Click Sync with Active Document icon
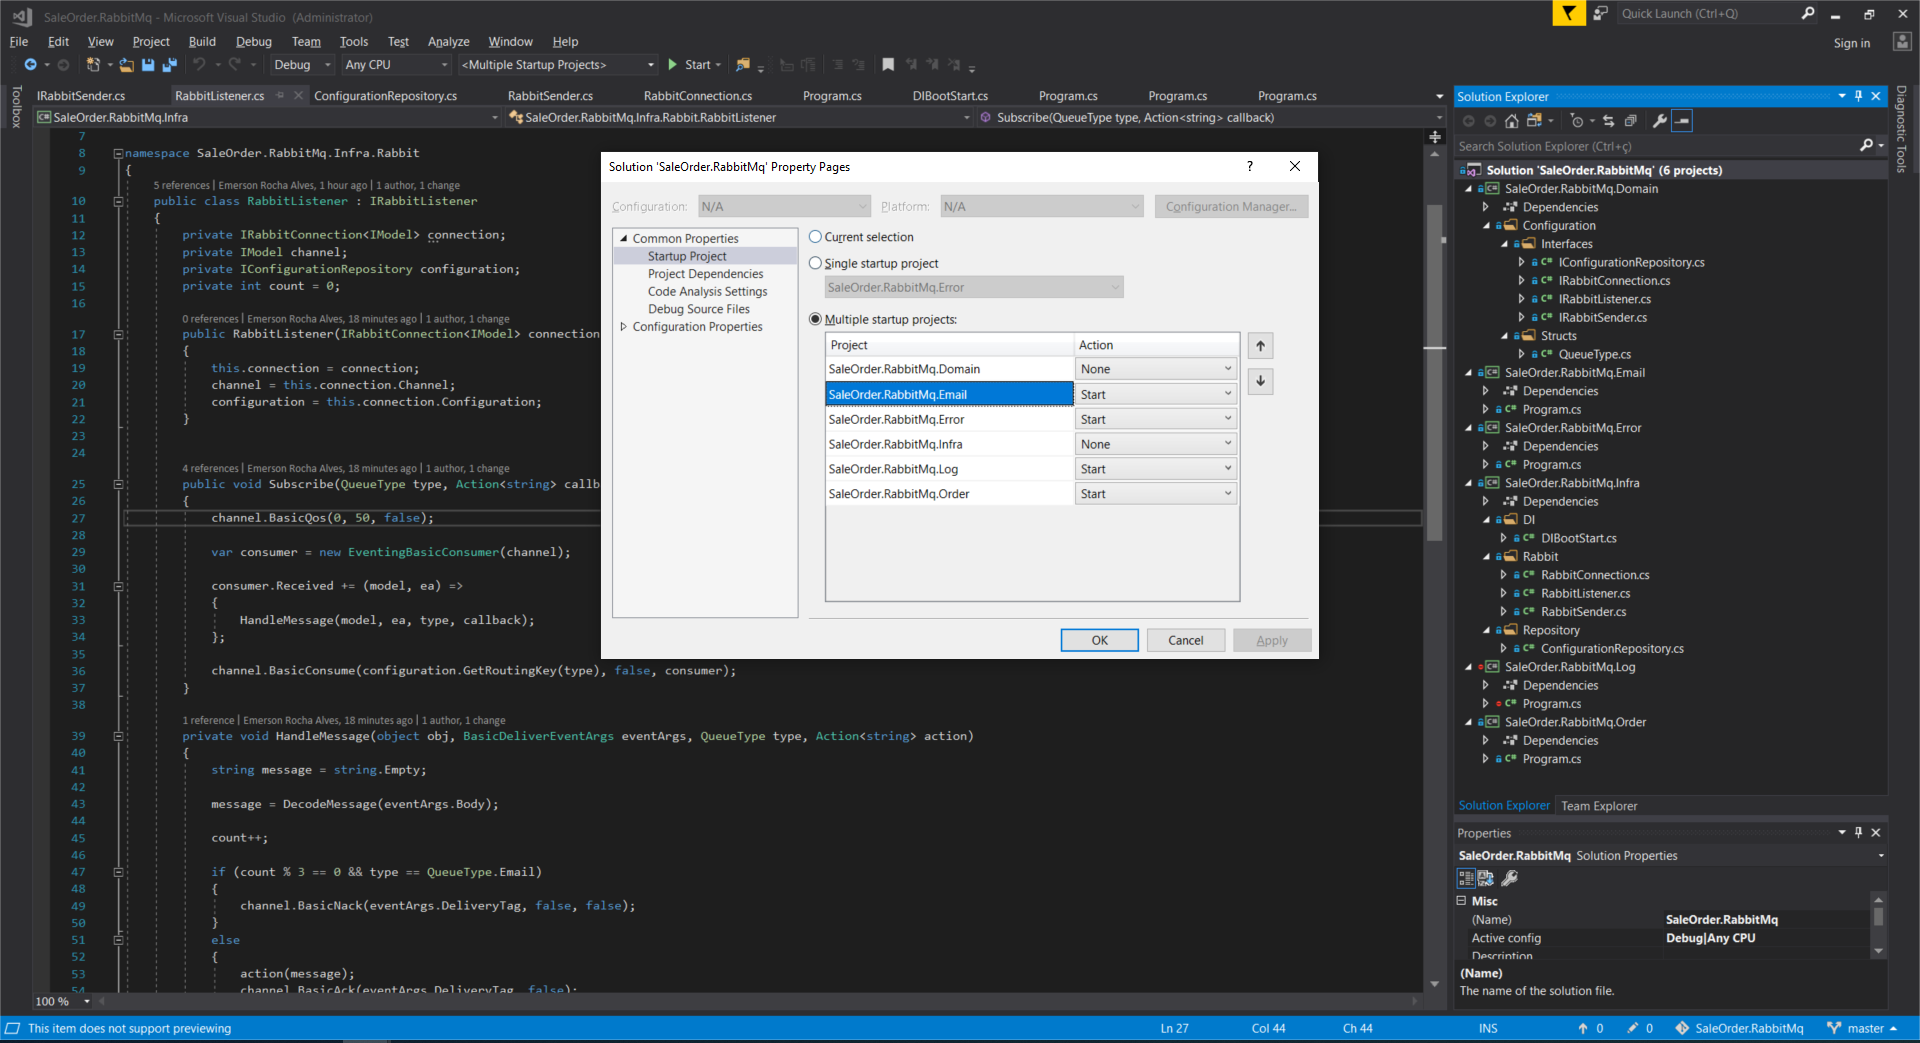The image size is (1920, 1043). click(1609, 121)
